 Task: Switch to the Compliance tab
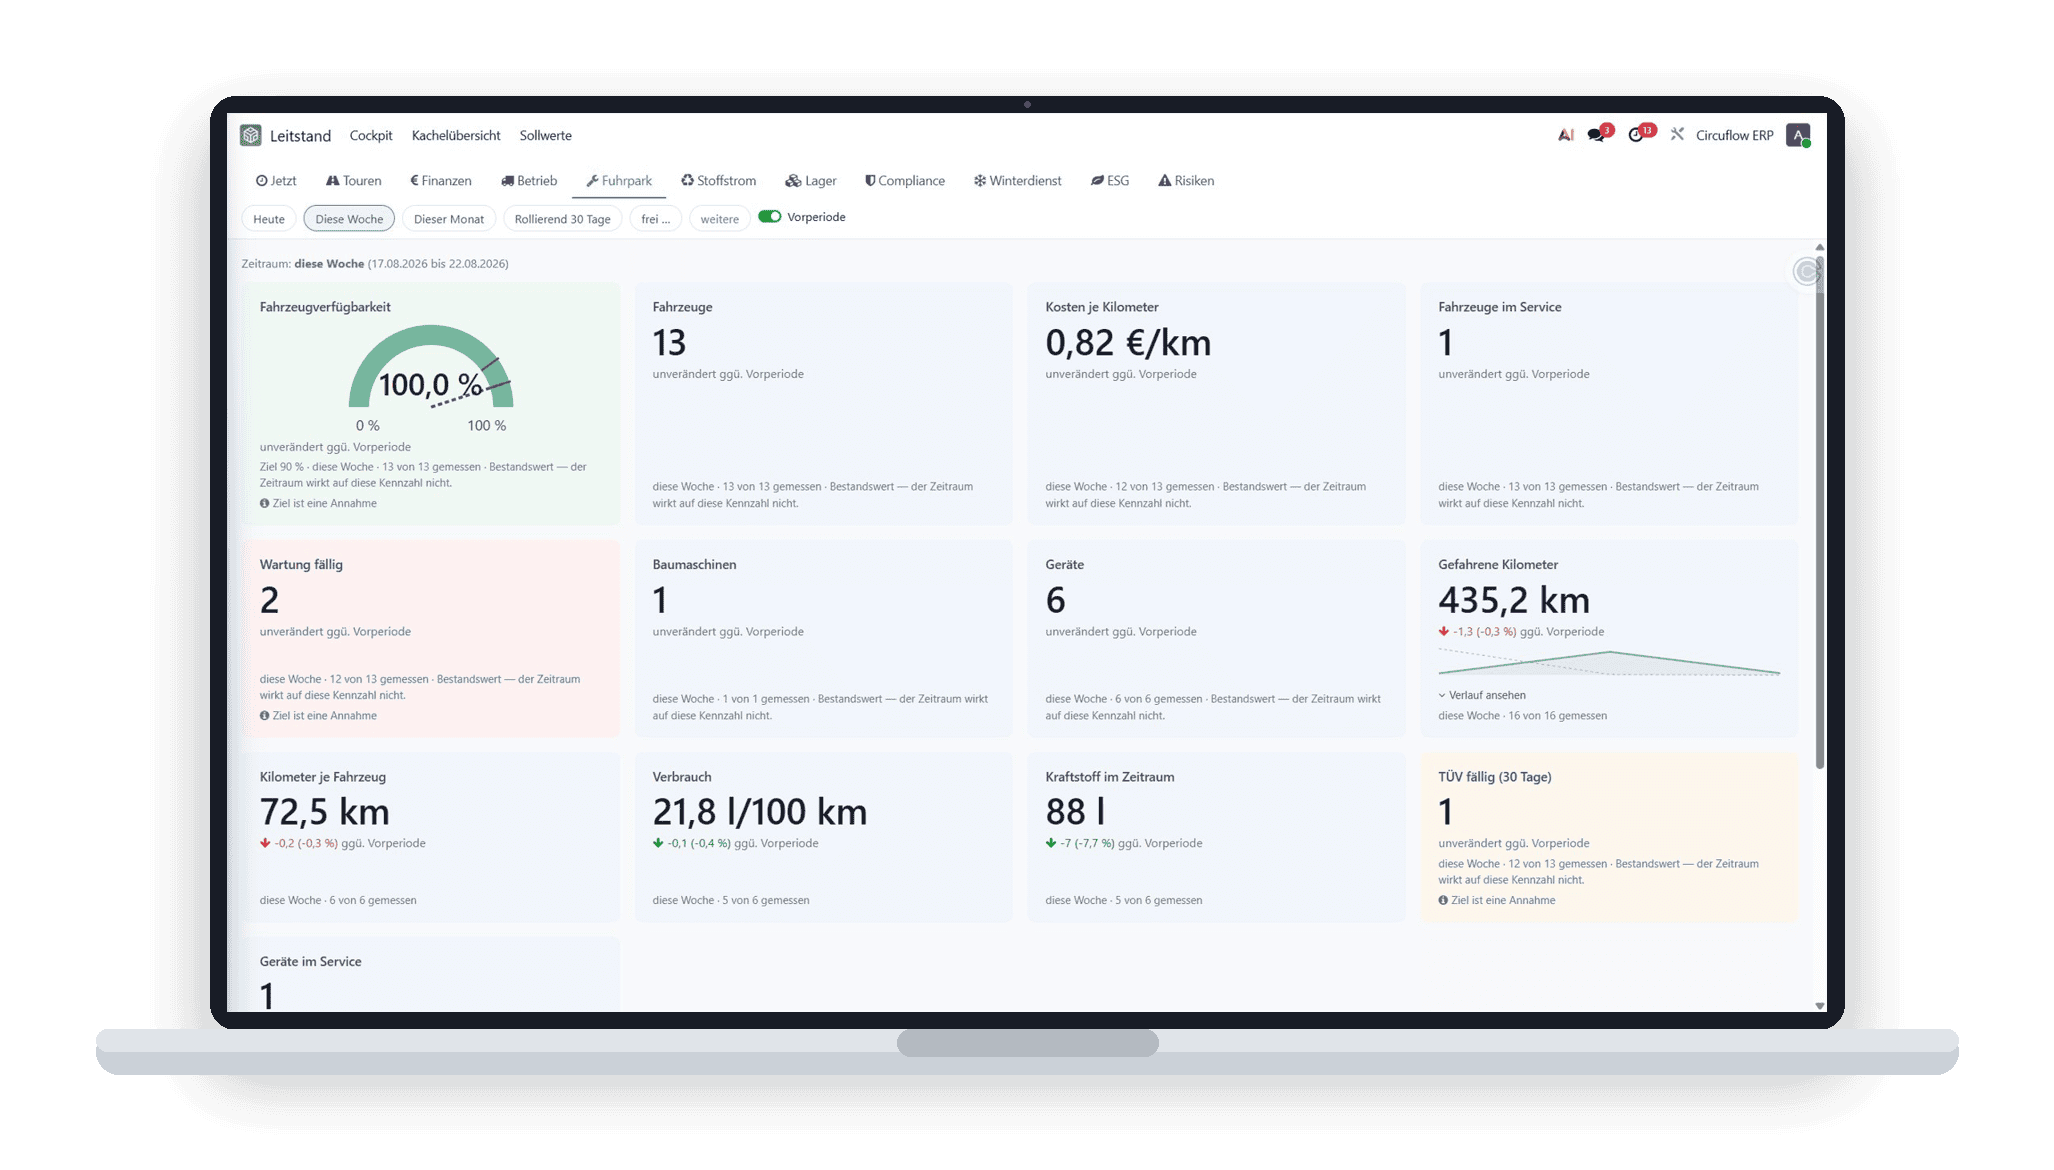(905, 181)
